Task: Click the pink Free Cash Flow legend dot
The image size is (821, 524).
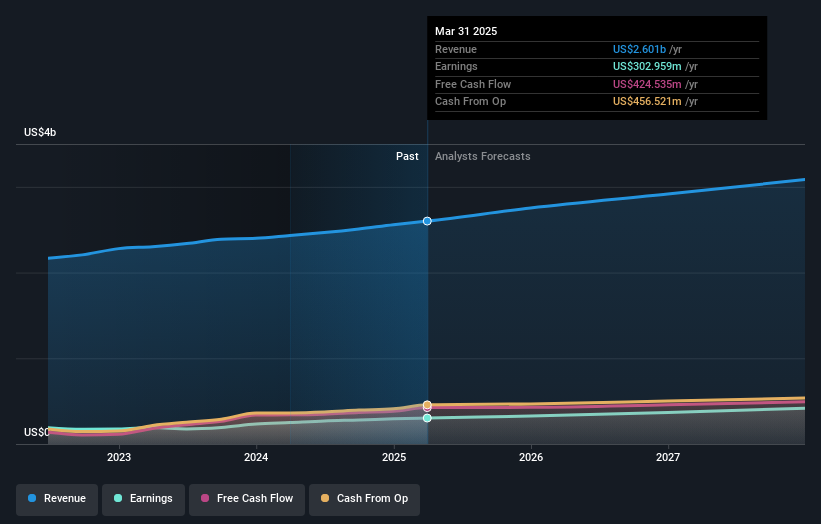Action: (205, 498)
